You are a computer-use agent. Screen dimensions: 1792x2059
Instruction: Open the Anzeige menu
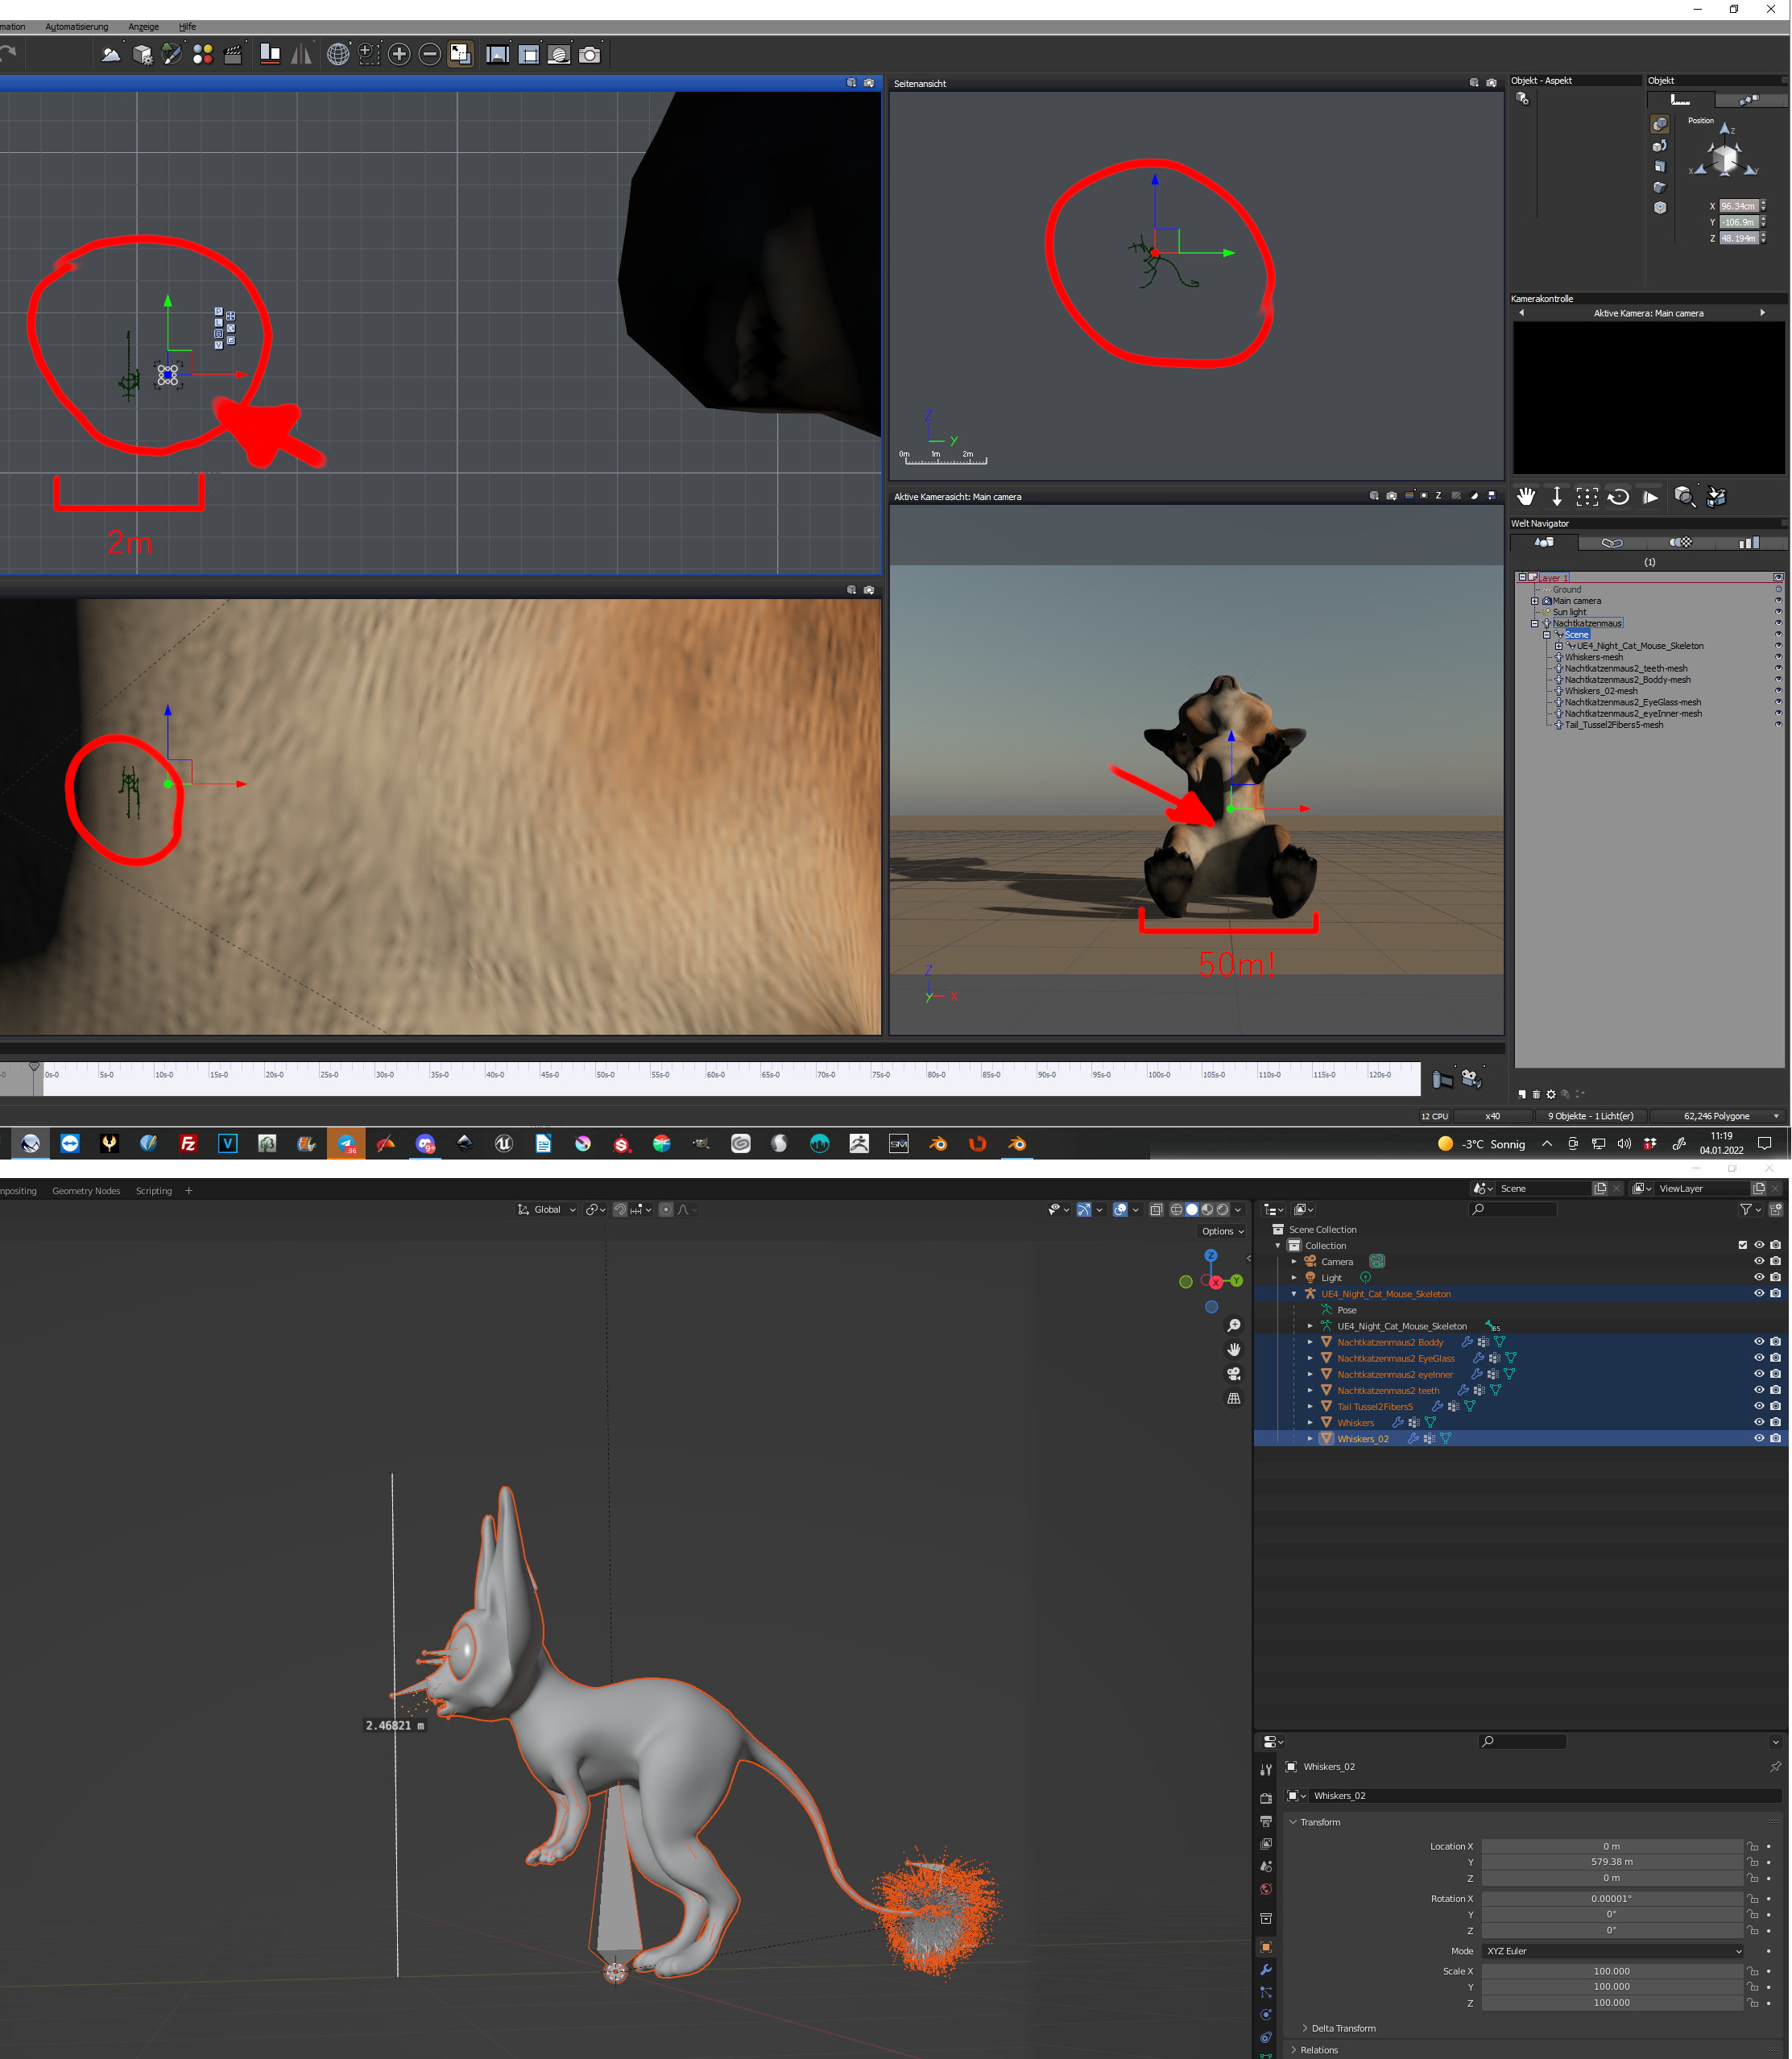coord(143,27)
